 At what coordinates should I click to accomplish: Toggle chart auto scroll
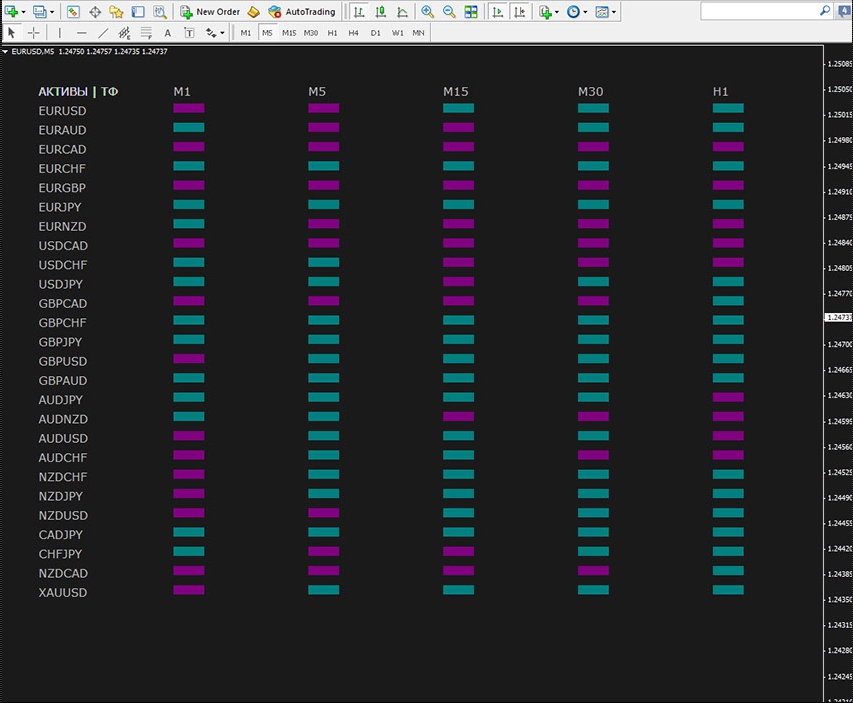[x=497, y=12]
